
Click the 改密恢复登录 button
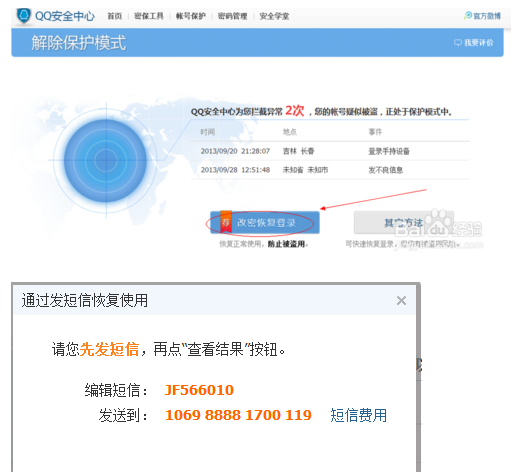(x=265, y=222)
